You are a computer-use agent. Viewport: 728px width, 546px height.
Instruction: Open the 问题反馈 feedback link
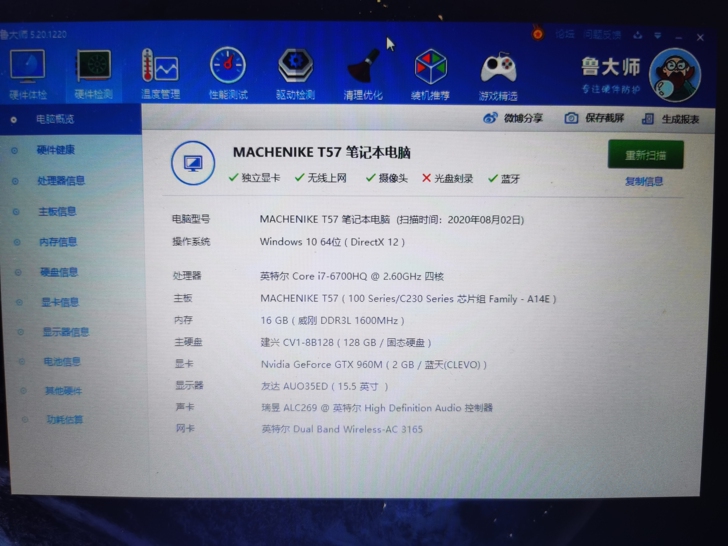pos(603,35)
